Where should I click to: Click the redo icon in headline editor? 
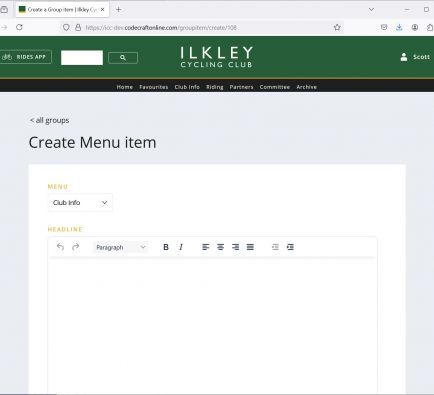point(76,247)
